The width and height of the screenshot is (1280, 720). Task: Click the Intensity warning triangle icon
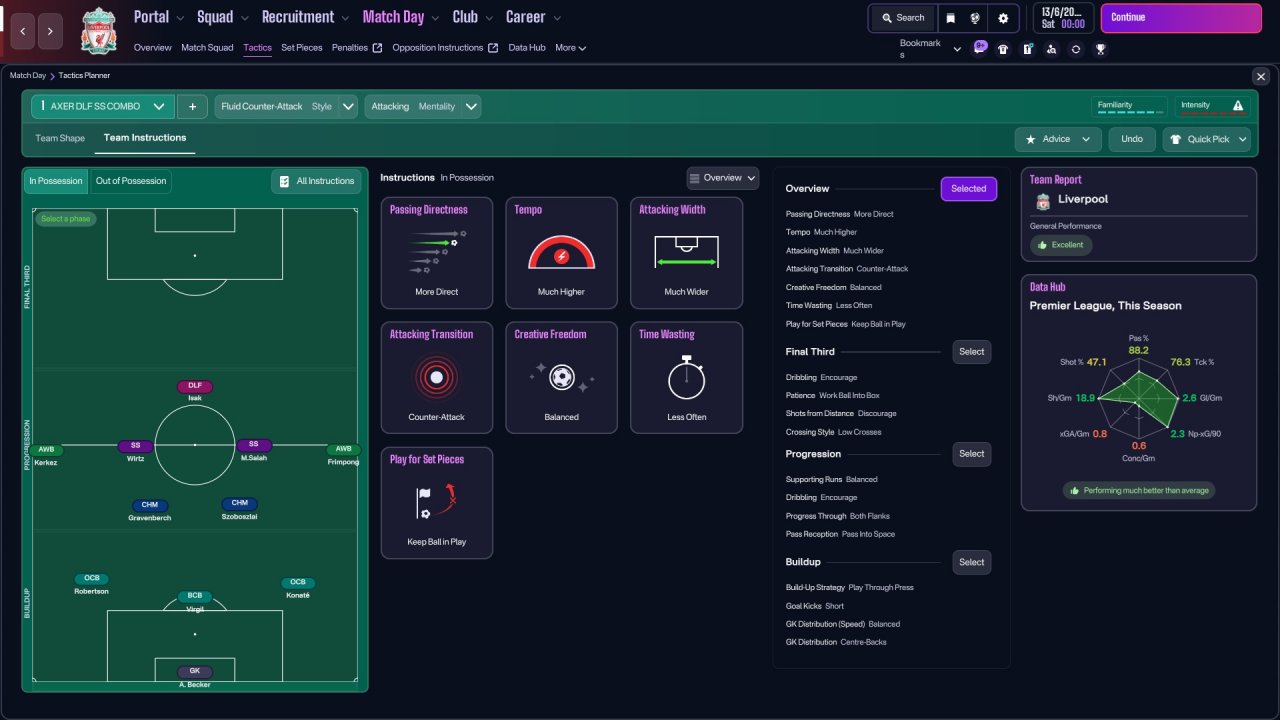point(1238,105)
